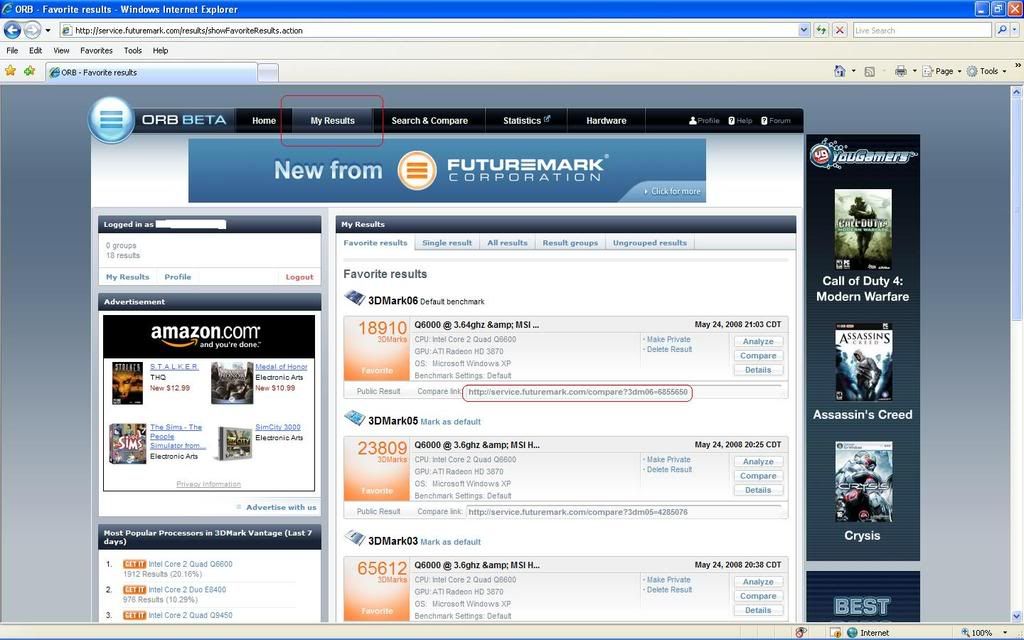Click Analyze button for 3DMark06 result

pyautogui.click(x=758, y=341)
